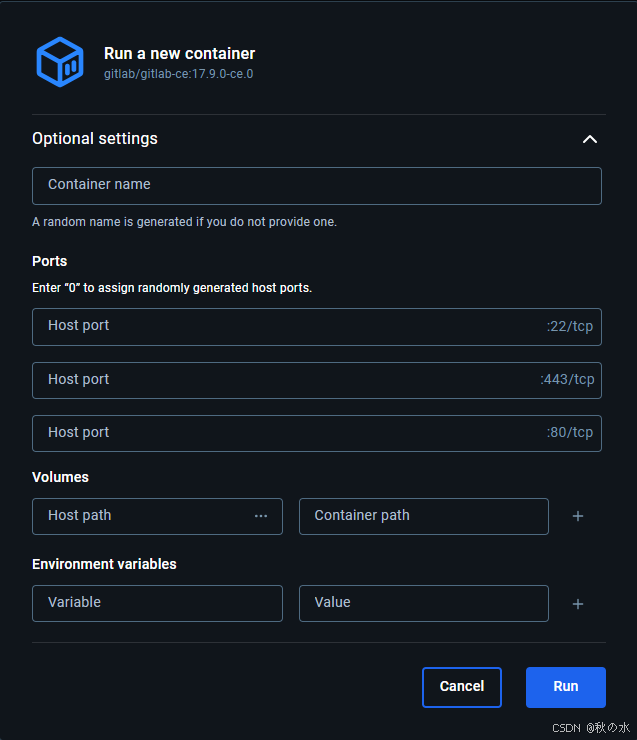
Task: Add another environment variable with plus icon
Action: click(x=578, y=604)
